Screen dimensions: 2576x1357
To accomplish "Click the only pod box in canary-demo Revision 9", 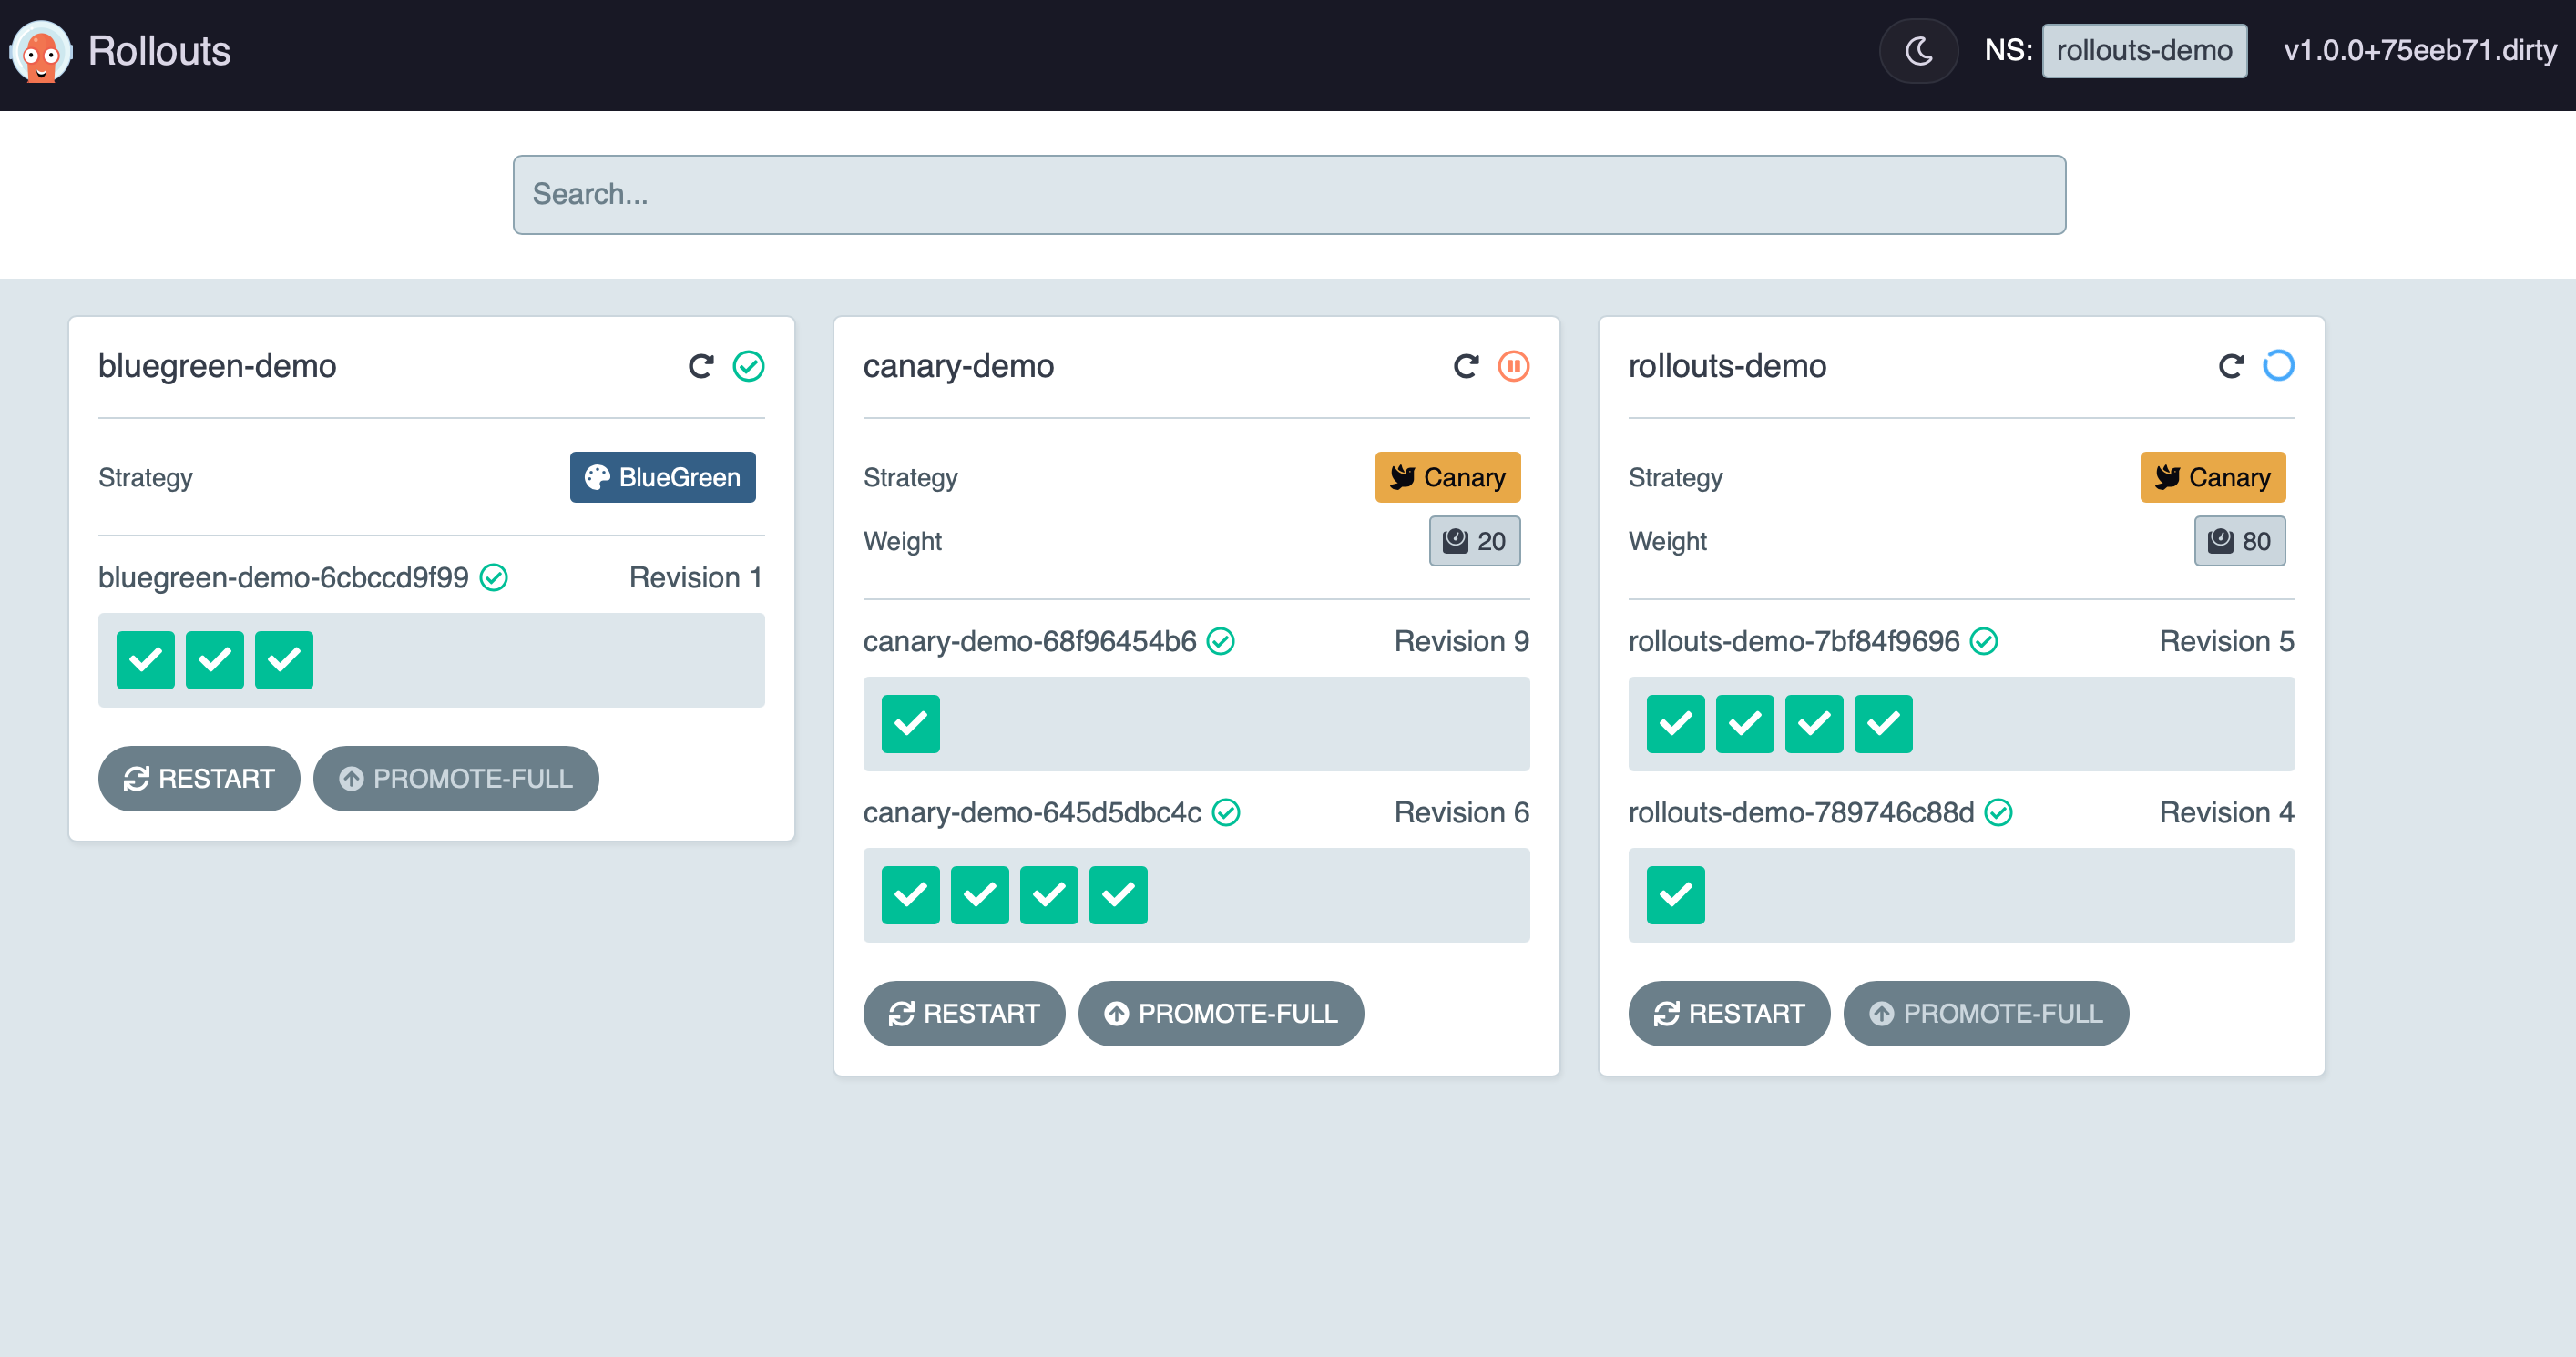I will point(910,724).
